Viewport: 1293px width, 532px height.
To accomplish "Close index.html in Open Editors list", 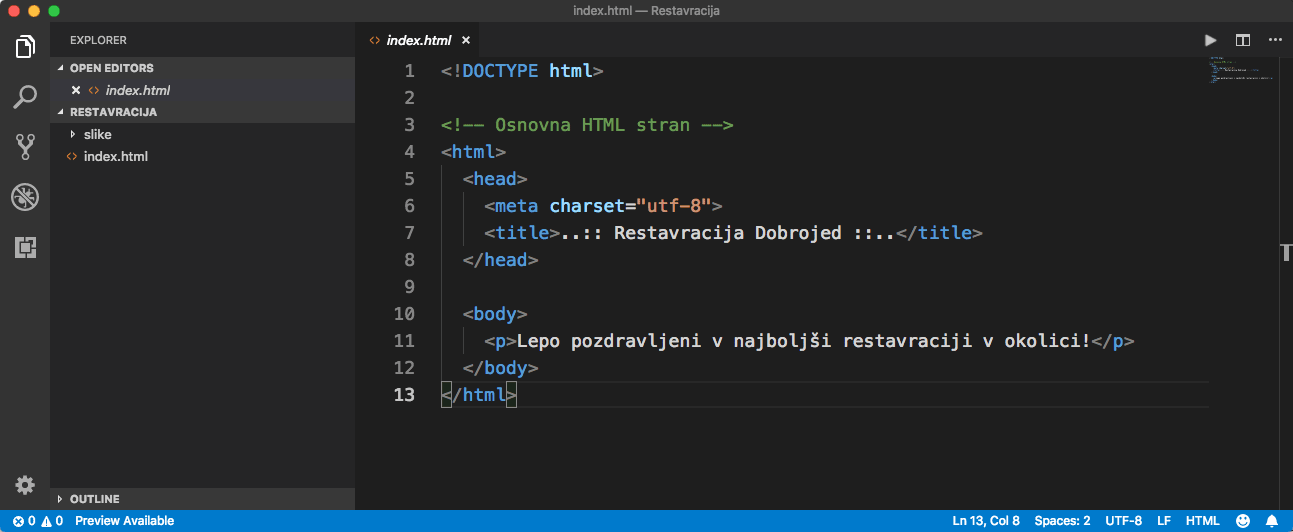I will [76, 90].
